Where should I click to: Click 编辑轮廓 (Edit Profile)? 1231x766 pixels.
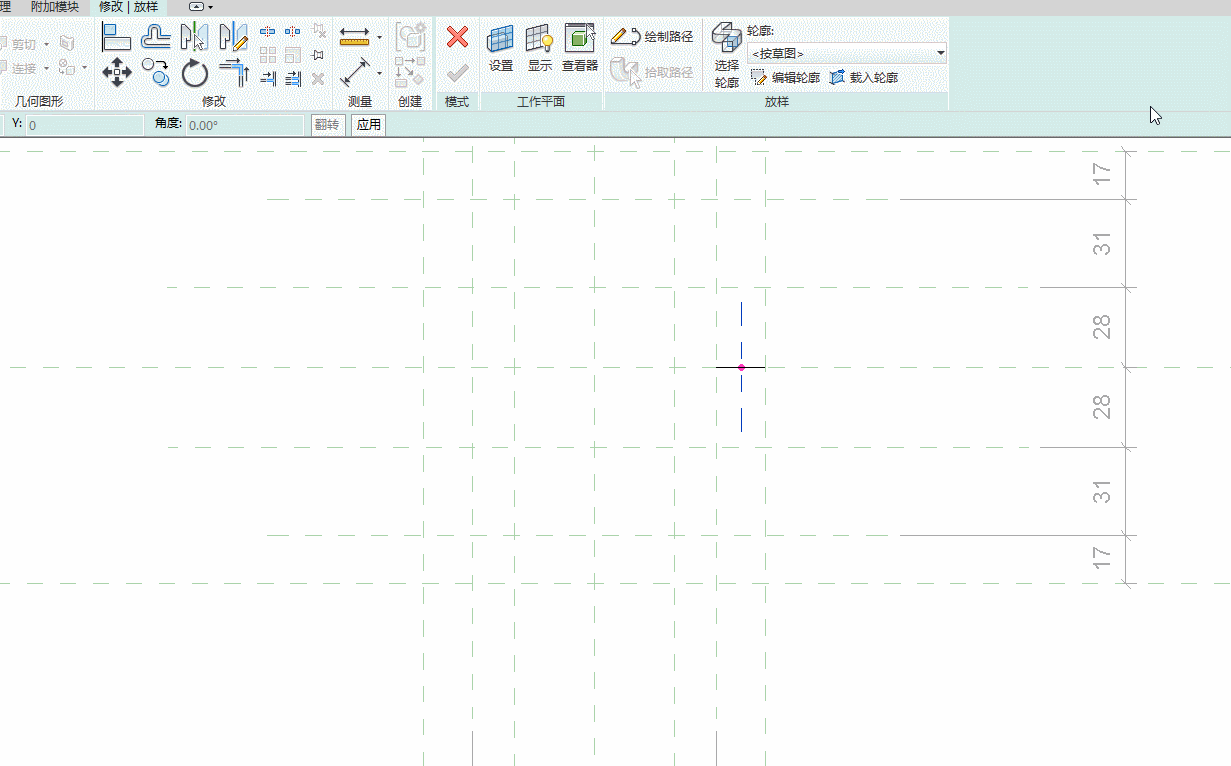pyautogui.click(x=785, y=77)
